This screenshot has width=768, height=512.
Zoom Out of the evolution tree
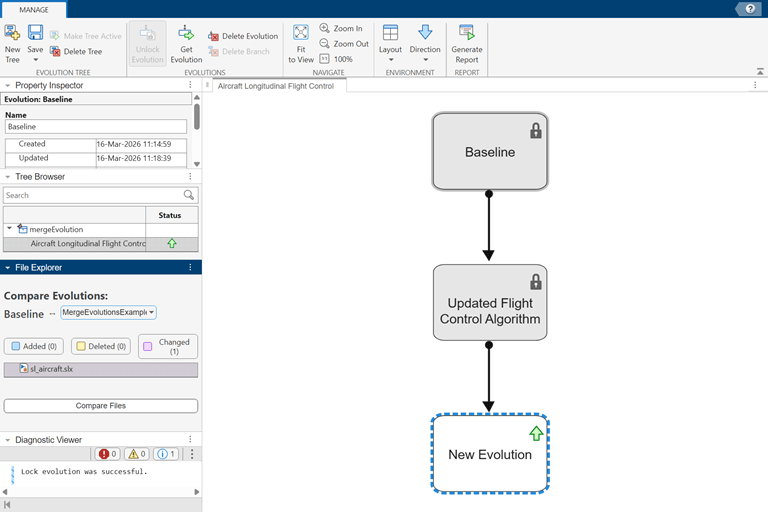(344, 44)
